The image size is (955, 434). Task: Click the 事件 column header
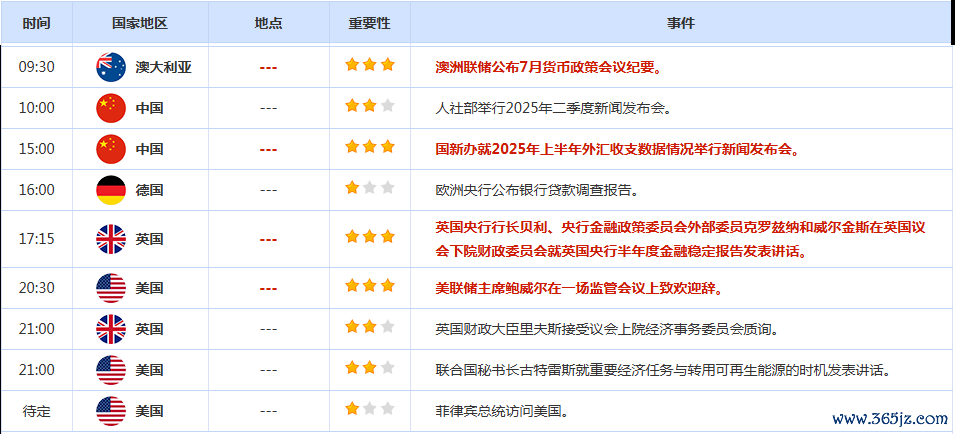(680, 23)
